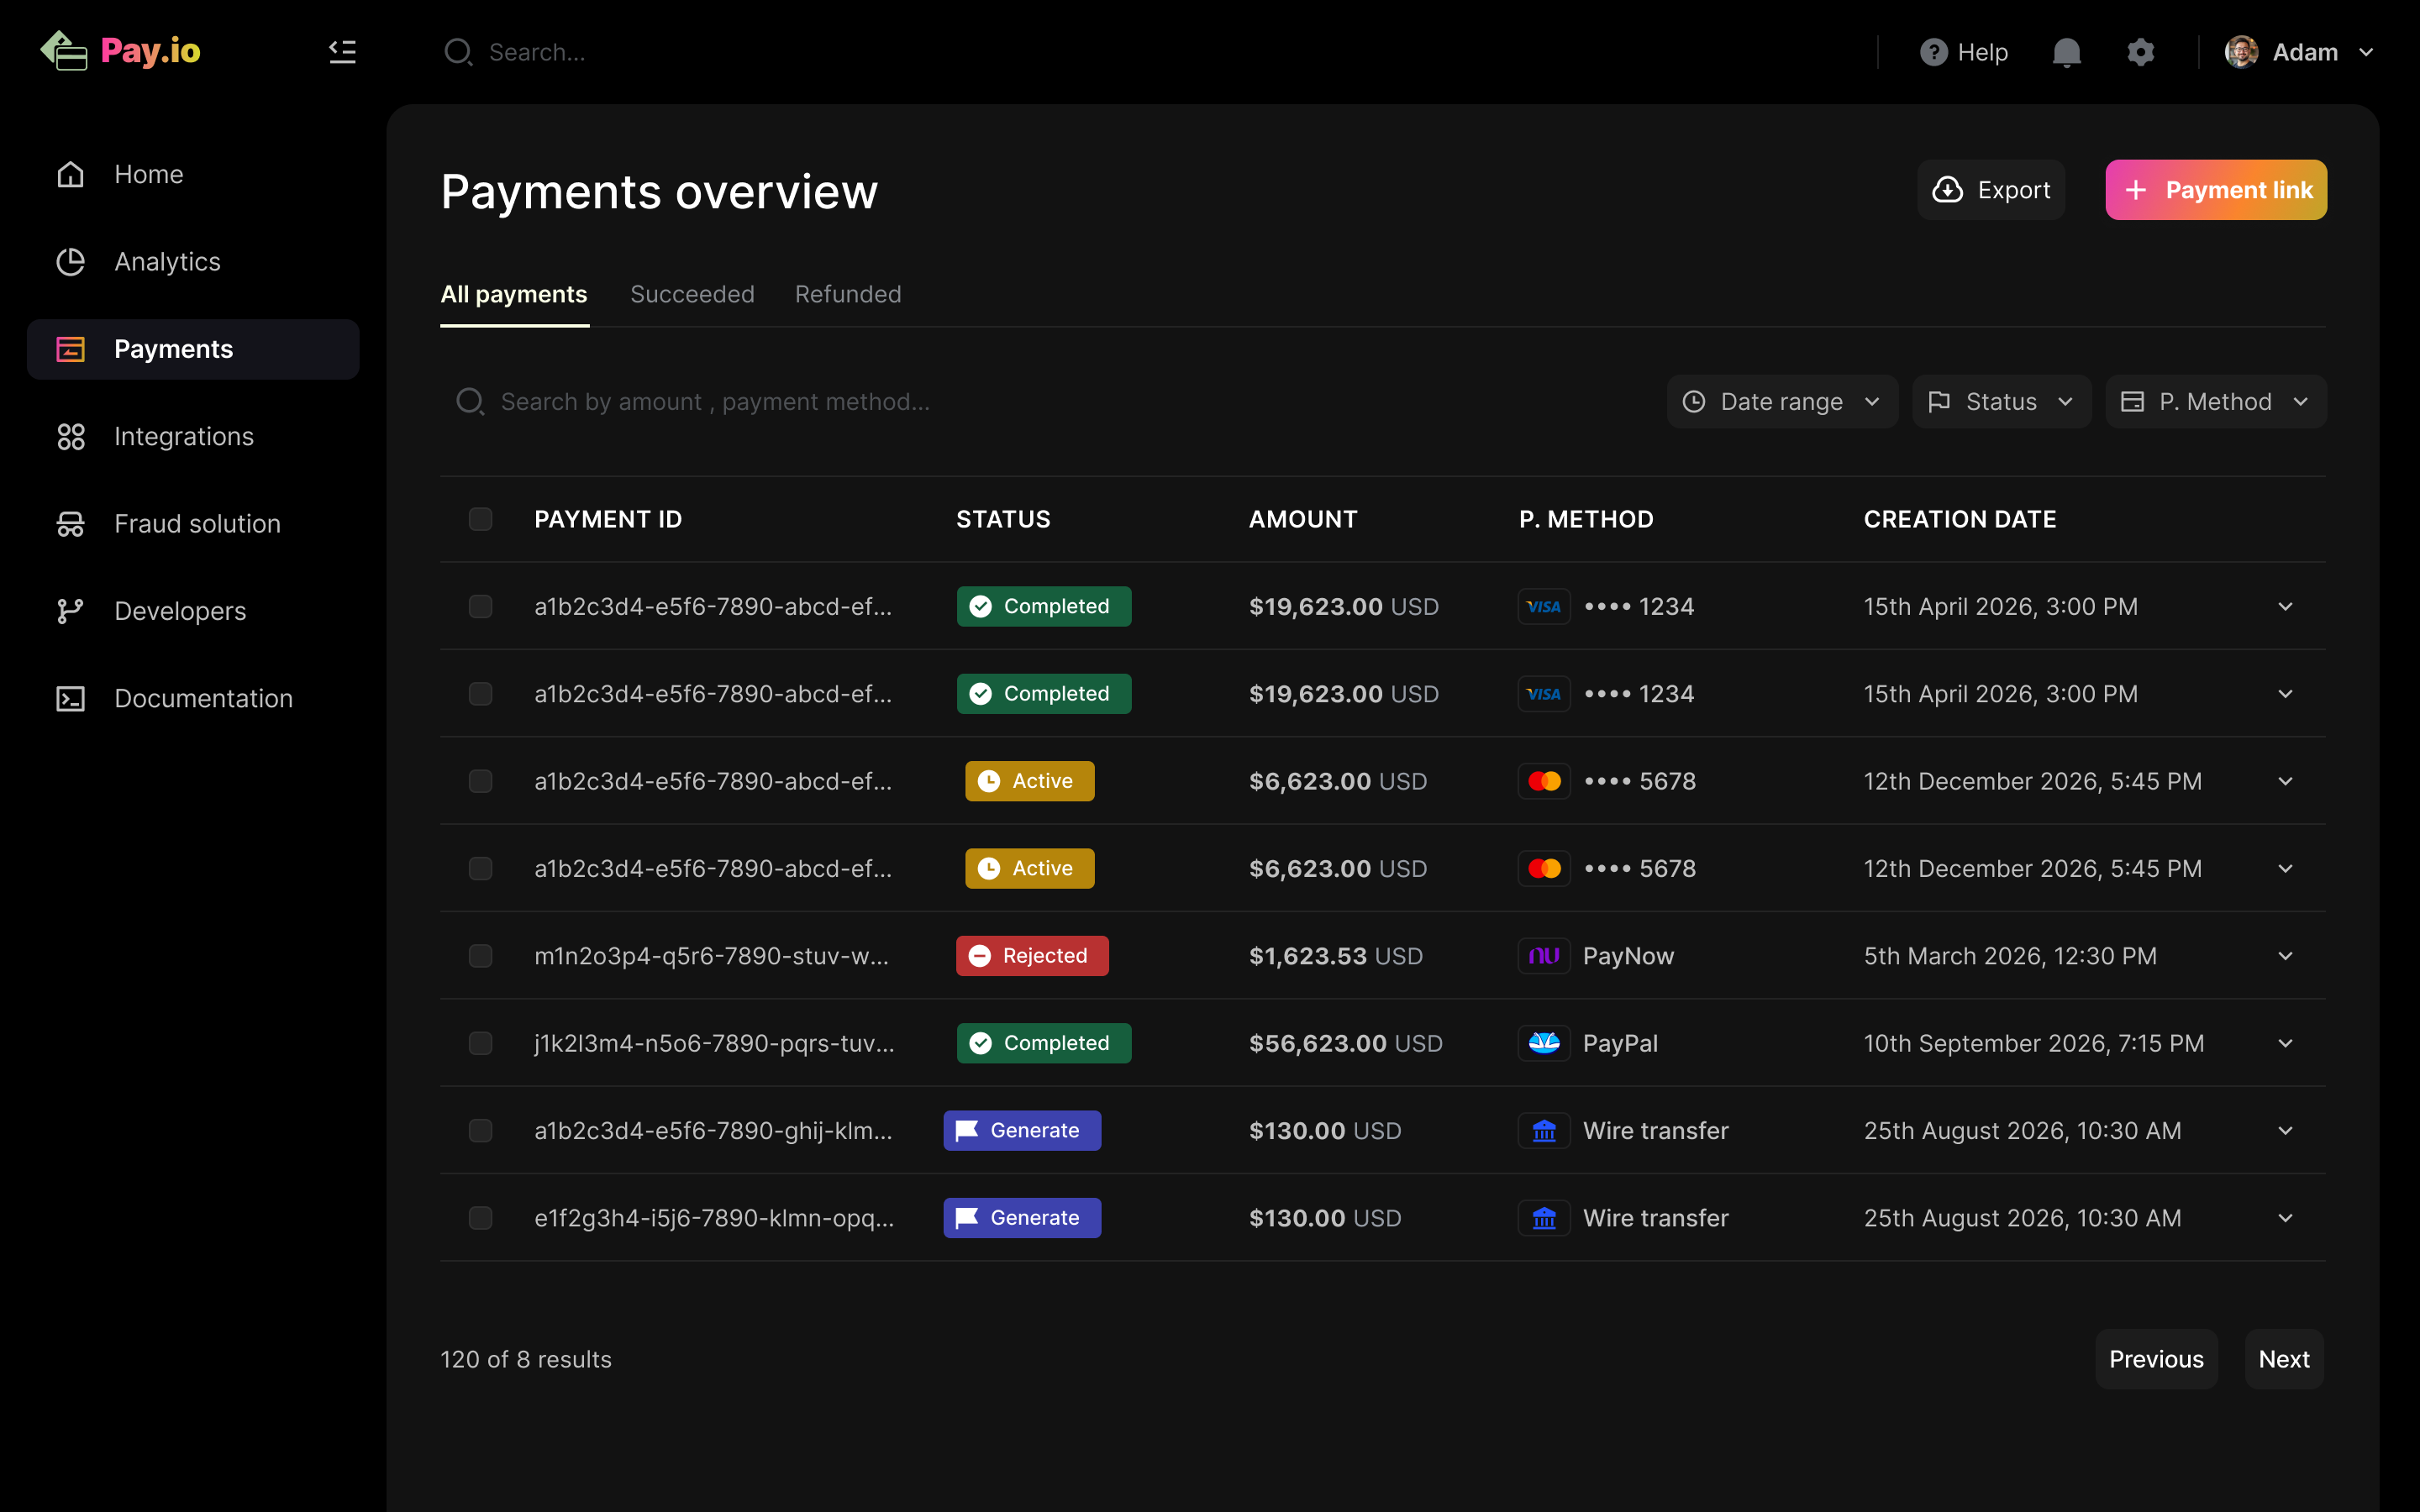Click the flag icon in Status filter
Screen dimensions: 2420x1512
coord(1939,402)
